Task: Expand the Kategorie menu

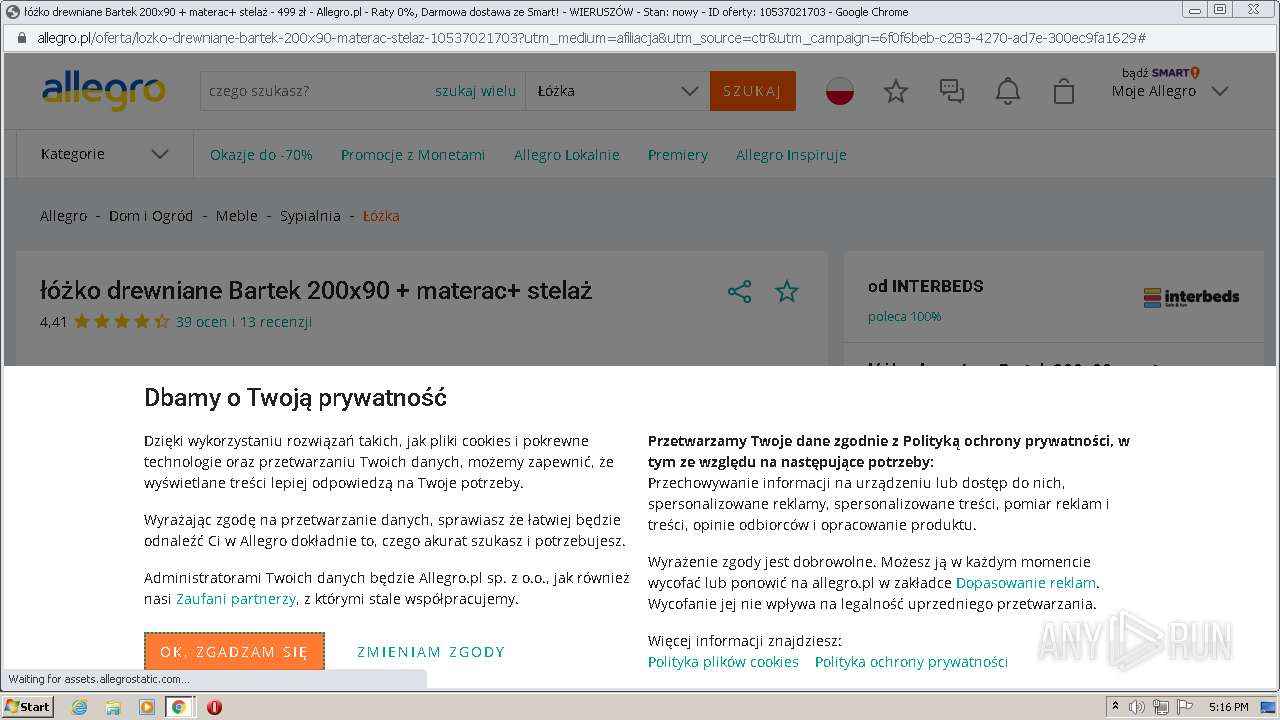Action: pos(104,154)
